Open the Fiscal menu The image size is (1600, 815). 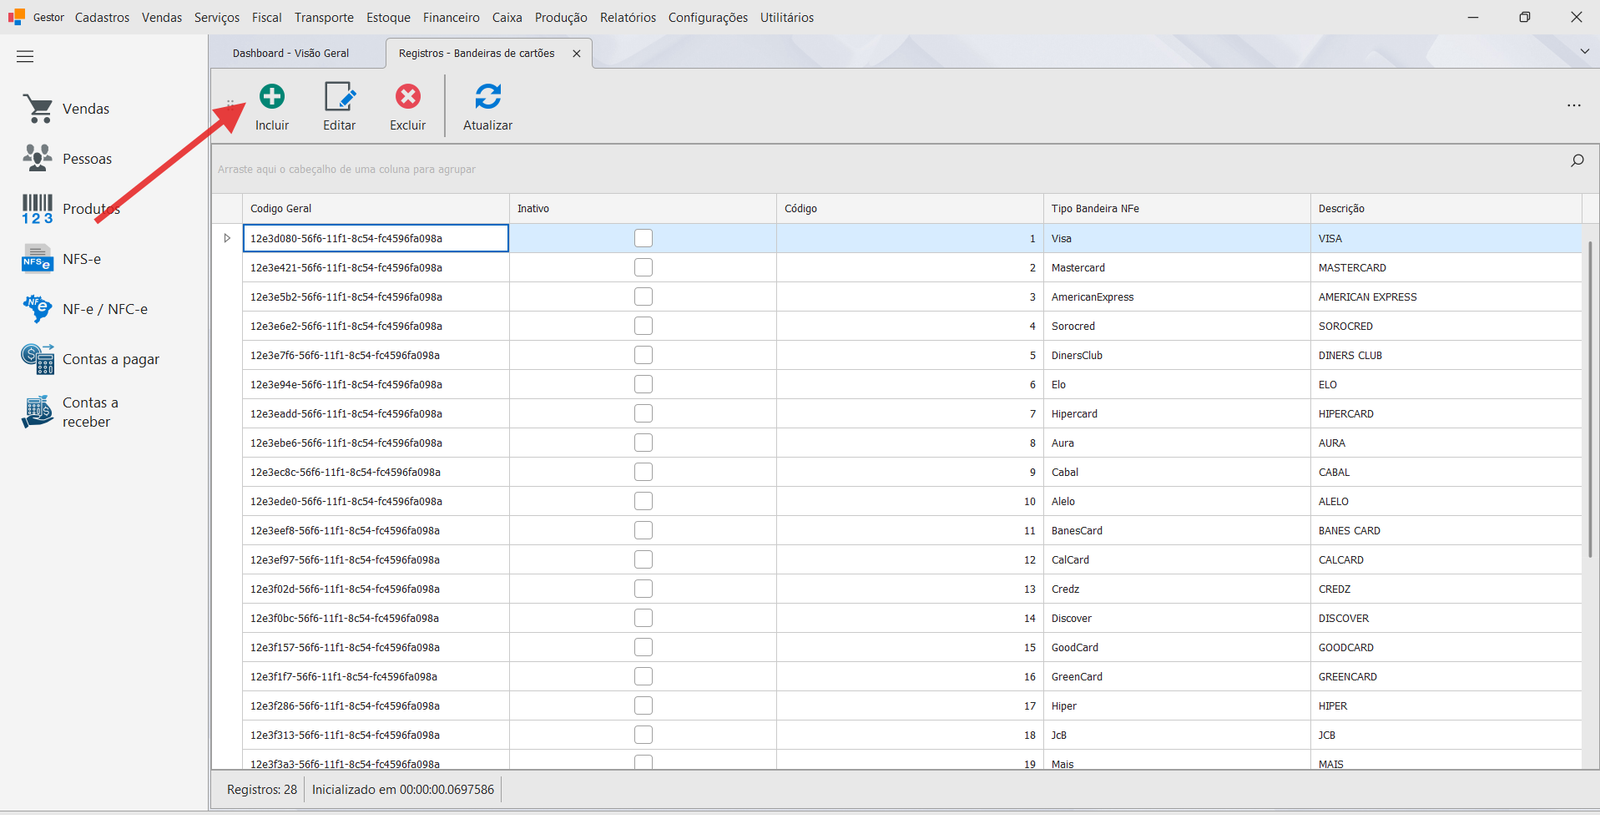[267, 17]
